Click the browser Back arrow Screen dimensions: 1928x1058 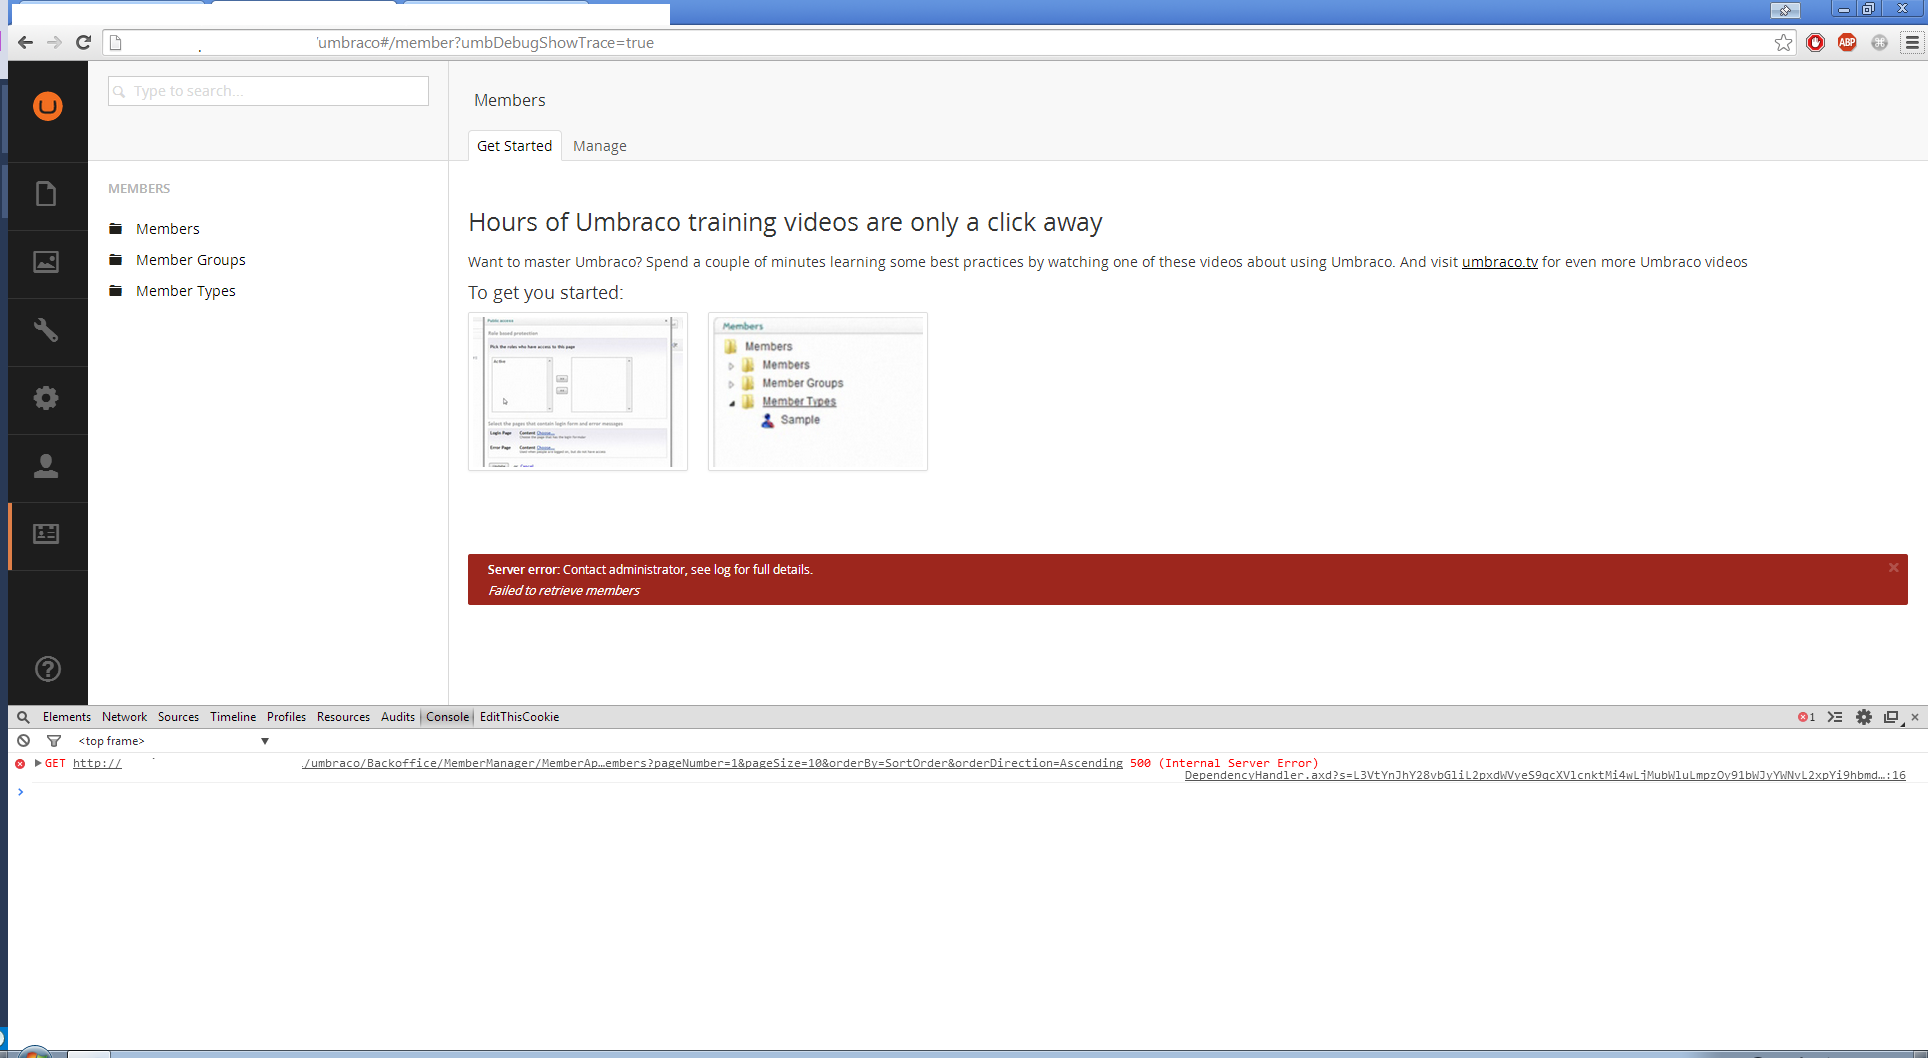point(26,42)
